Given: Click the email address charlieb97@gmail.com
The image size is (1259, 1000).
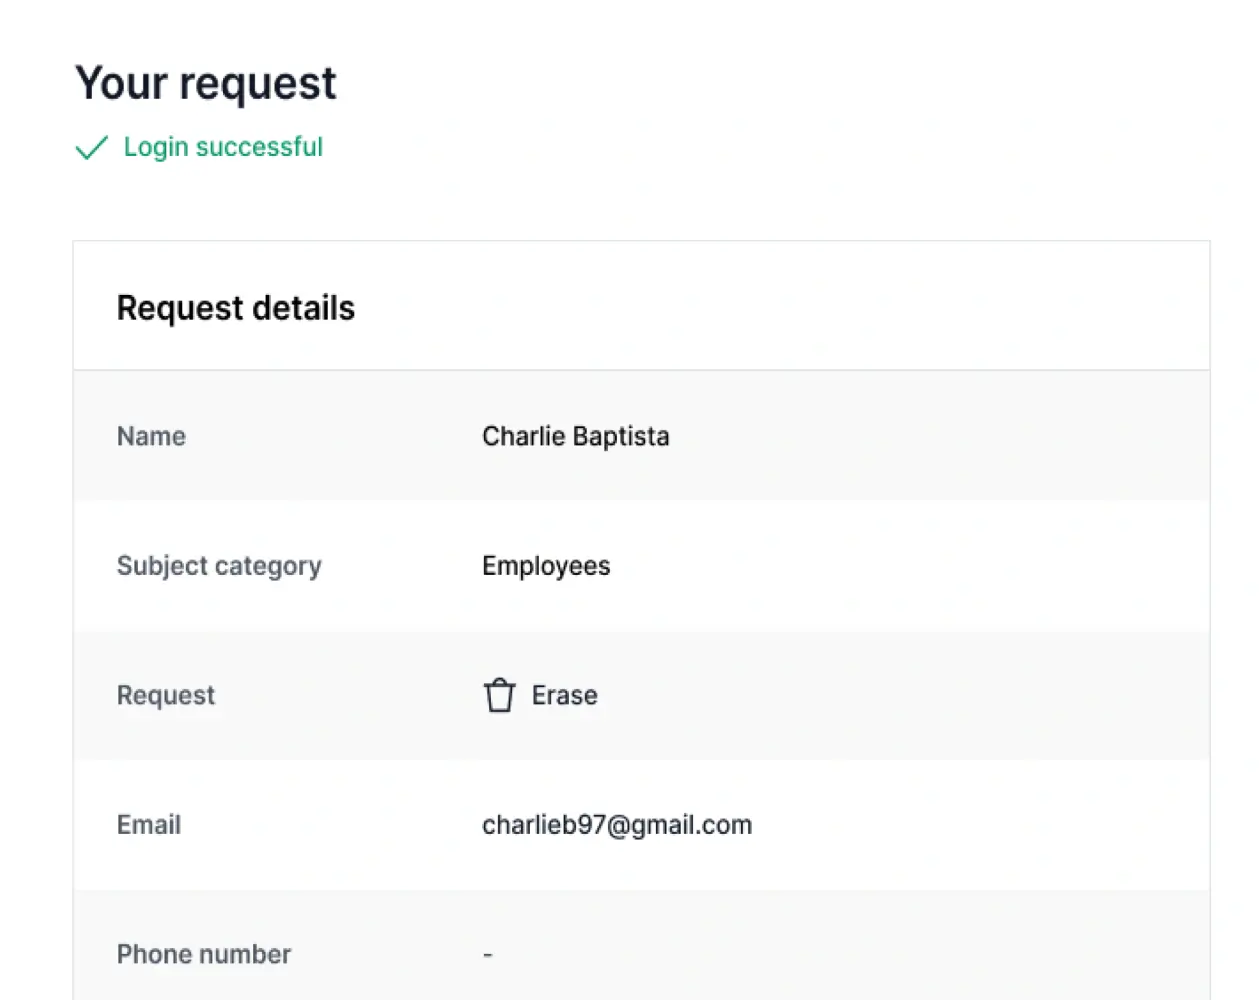Looking at the screenshot, I should tap(617, 825).
